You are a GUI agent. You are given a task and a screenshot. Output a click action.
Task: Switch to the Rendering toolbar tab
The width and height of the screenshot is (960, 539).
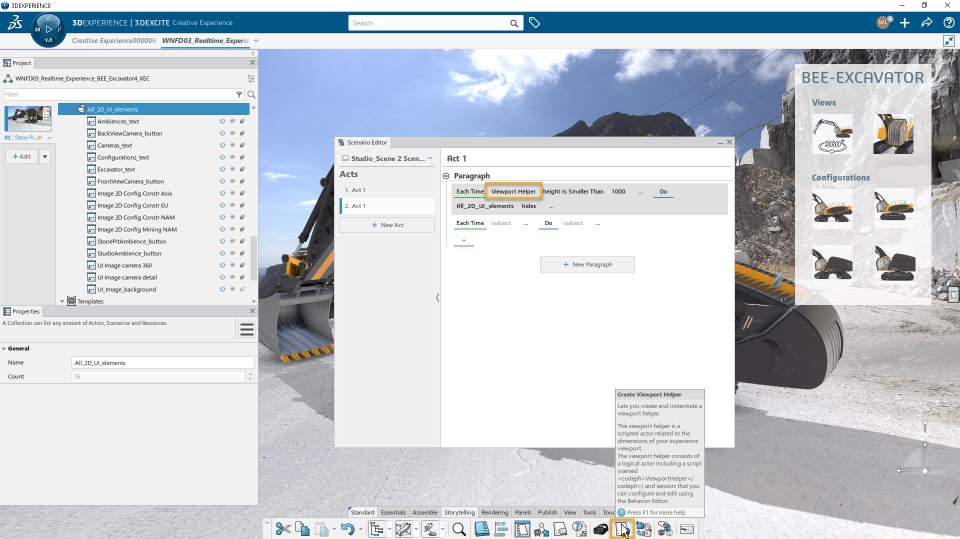coord(495,512)
